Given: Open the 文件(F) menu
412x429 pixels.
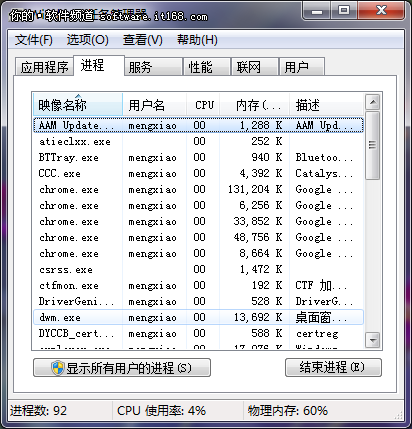Looking at the screenshot, I should tap(34, 40).
